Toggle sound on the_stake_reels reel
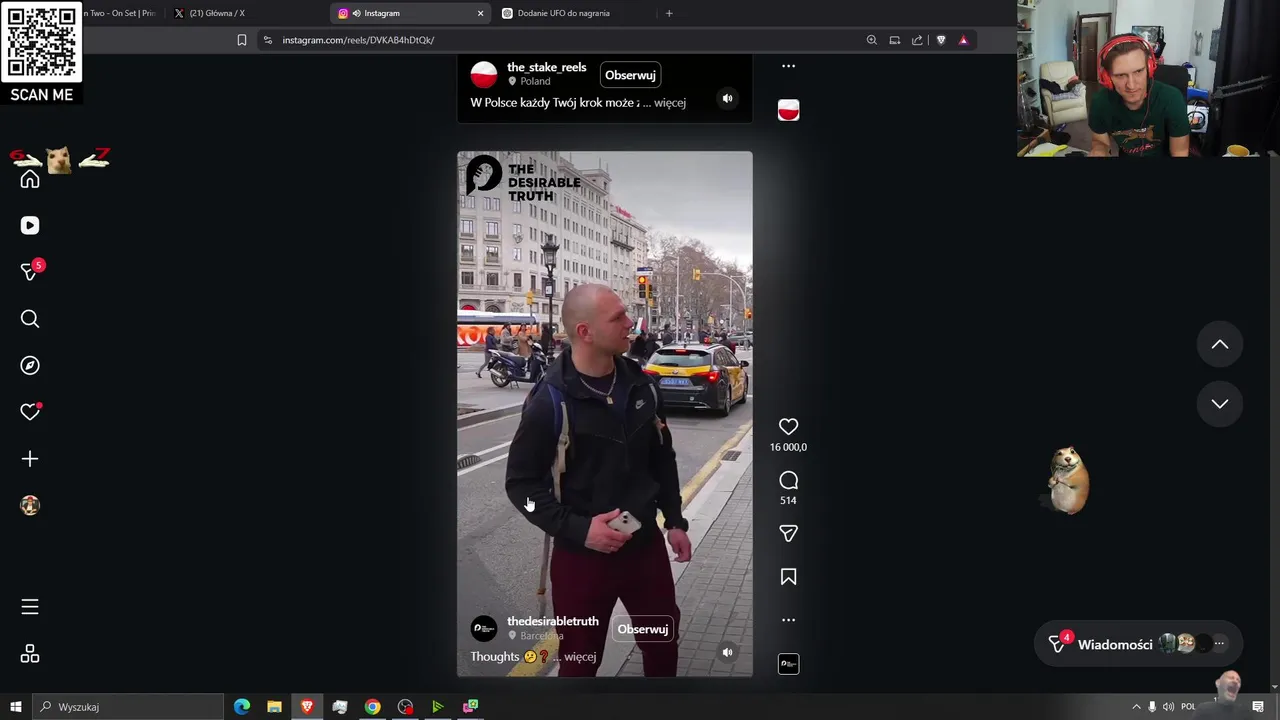Image resolution: width=1280 pixels, height=720 pixels. [728, 98]
